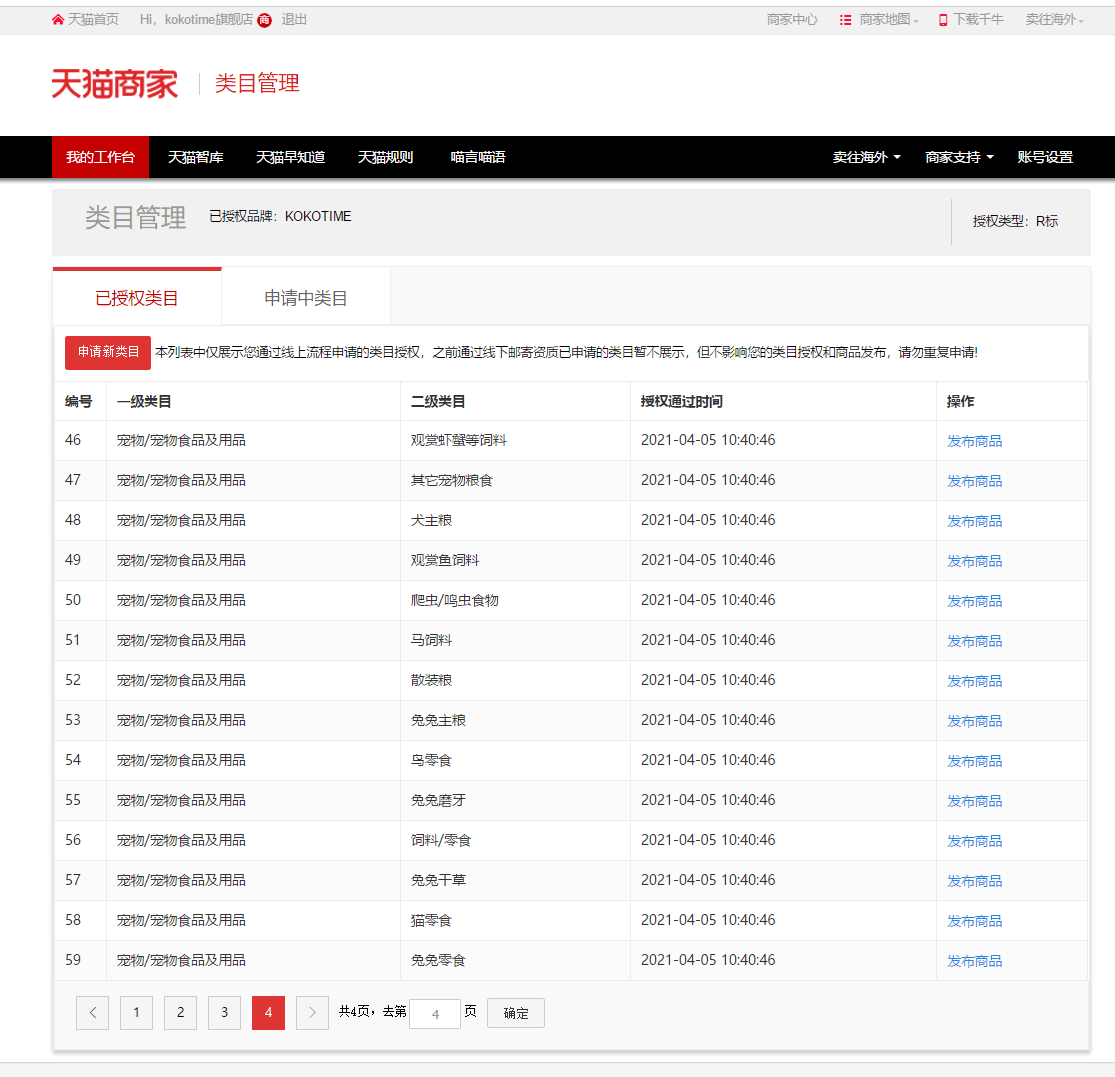This screenshot has width=1115, height=1077.
Task: Open the 商家中心 link
Action: pos(792,20)
